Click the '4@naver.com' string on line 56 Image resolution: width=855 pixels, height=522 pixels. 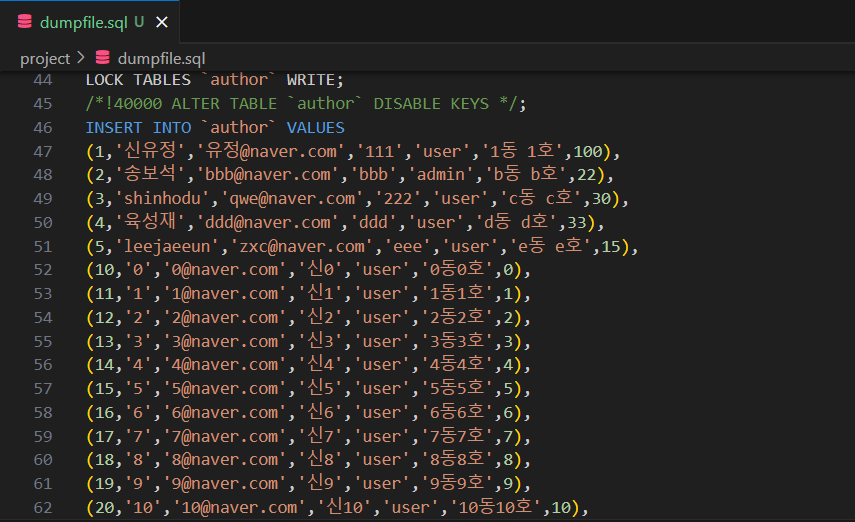click(225, 364)
